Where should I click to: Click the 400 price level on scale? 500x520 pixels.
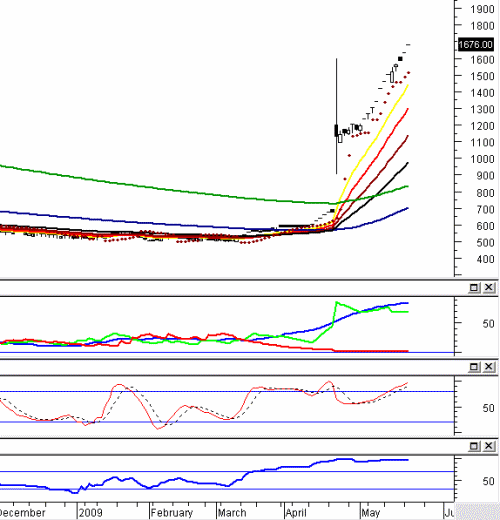[x=485, y=259]
